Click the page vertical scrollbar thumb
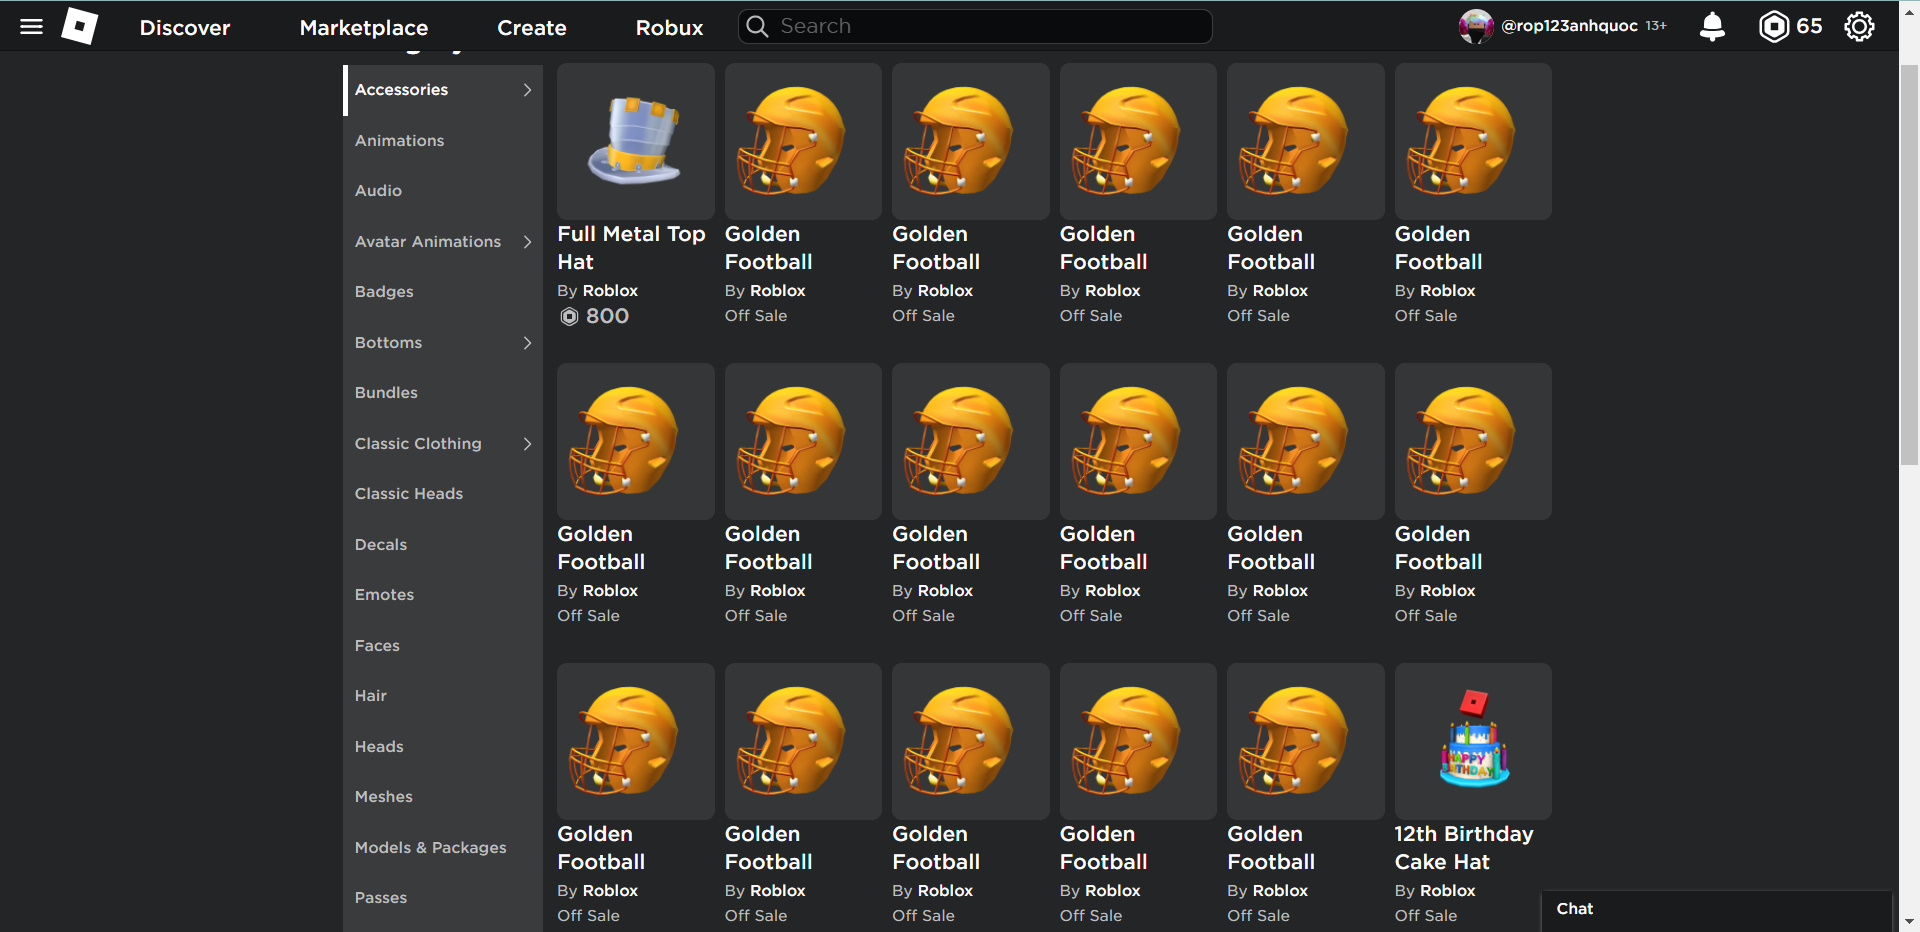The height and width of the screenshot is (932, 1920). click(1909, 265)
